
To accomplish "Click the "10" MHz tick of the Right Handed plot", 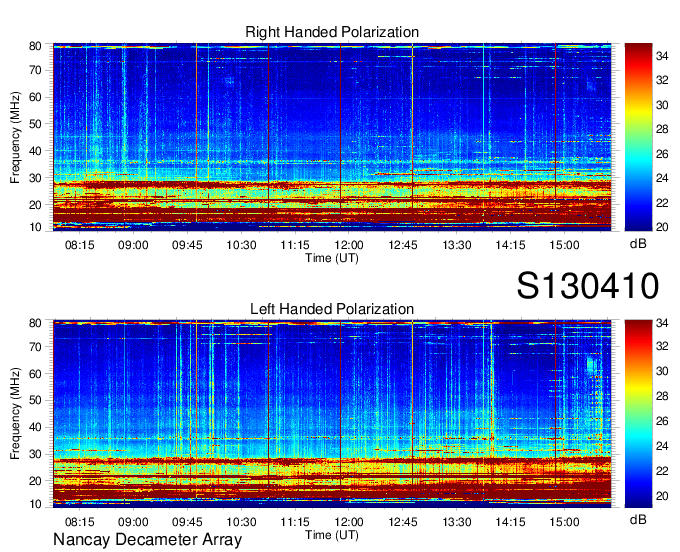I will [x=35, y=227].
